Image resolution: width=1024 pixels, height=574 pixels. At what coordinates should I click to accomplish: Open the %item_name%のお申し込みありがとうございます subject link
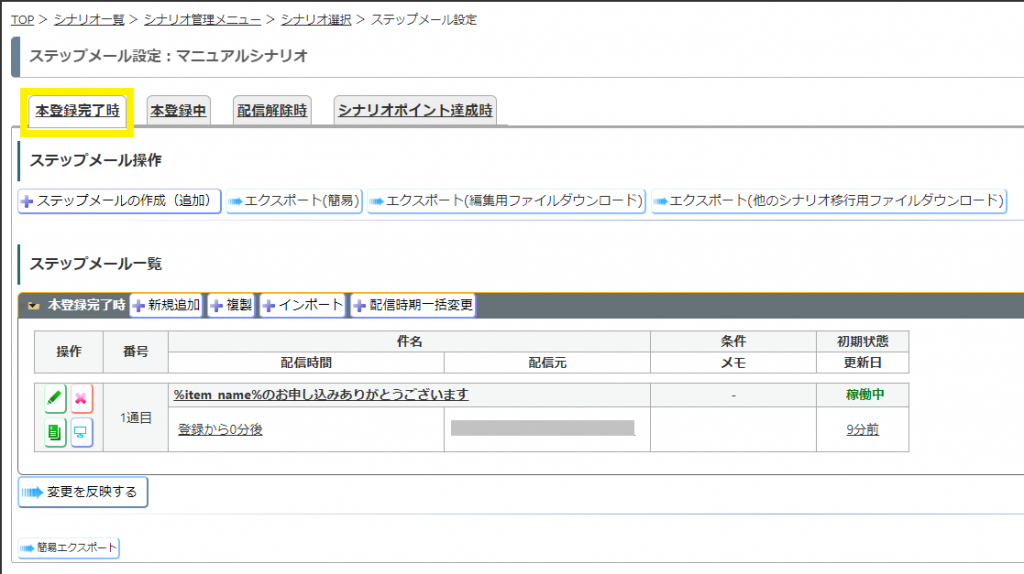click(321, 394)
